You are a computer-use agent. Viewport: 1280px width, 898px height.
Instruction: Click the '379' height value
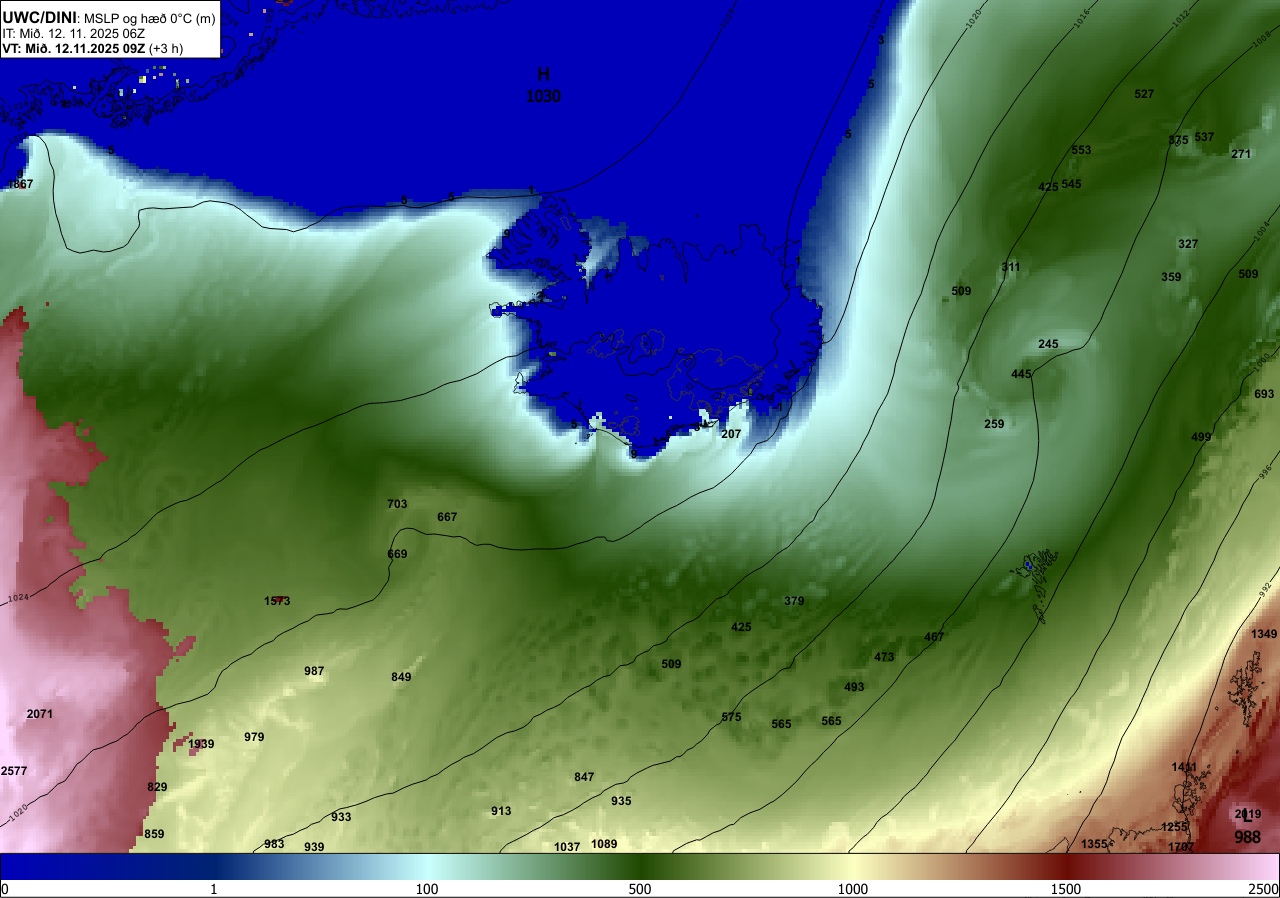tap(794, 601)
